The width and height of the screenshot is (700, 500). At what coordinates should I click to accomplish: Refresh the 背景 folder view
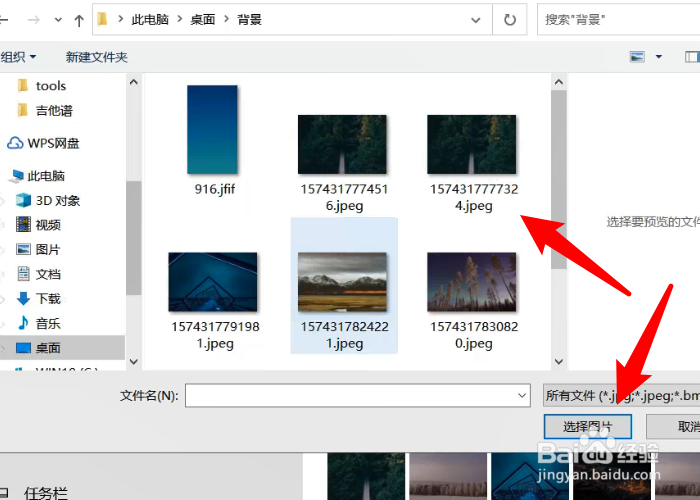509,20
